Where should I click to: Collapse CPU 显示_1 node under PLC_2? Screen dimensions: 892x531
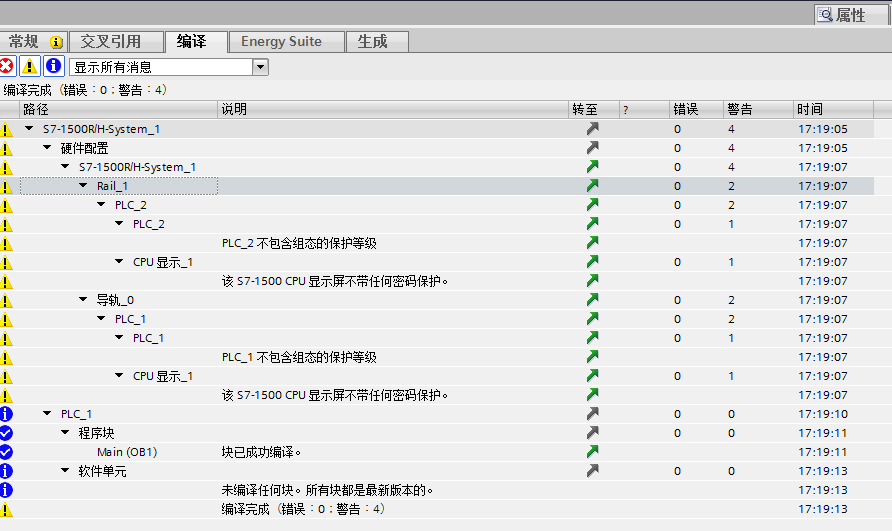tap(119, 262)
